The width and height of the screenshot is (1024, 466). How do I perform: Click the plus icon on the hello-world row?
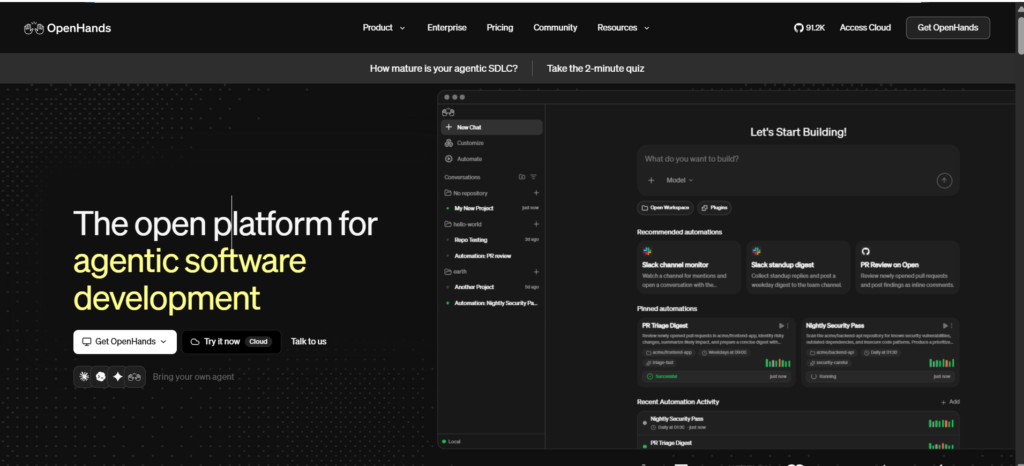point(536,224)
